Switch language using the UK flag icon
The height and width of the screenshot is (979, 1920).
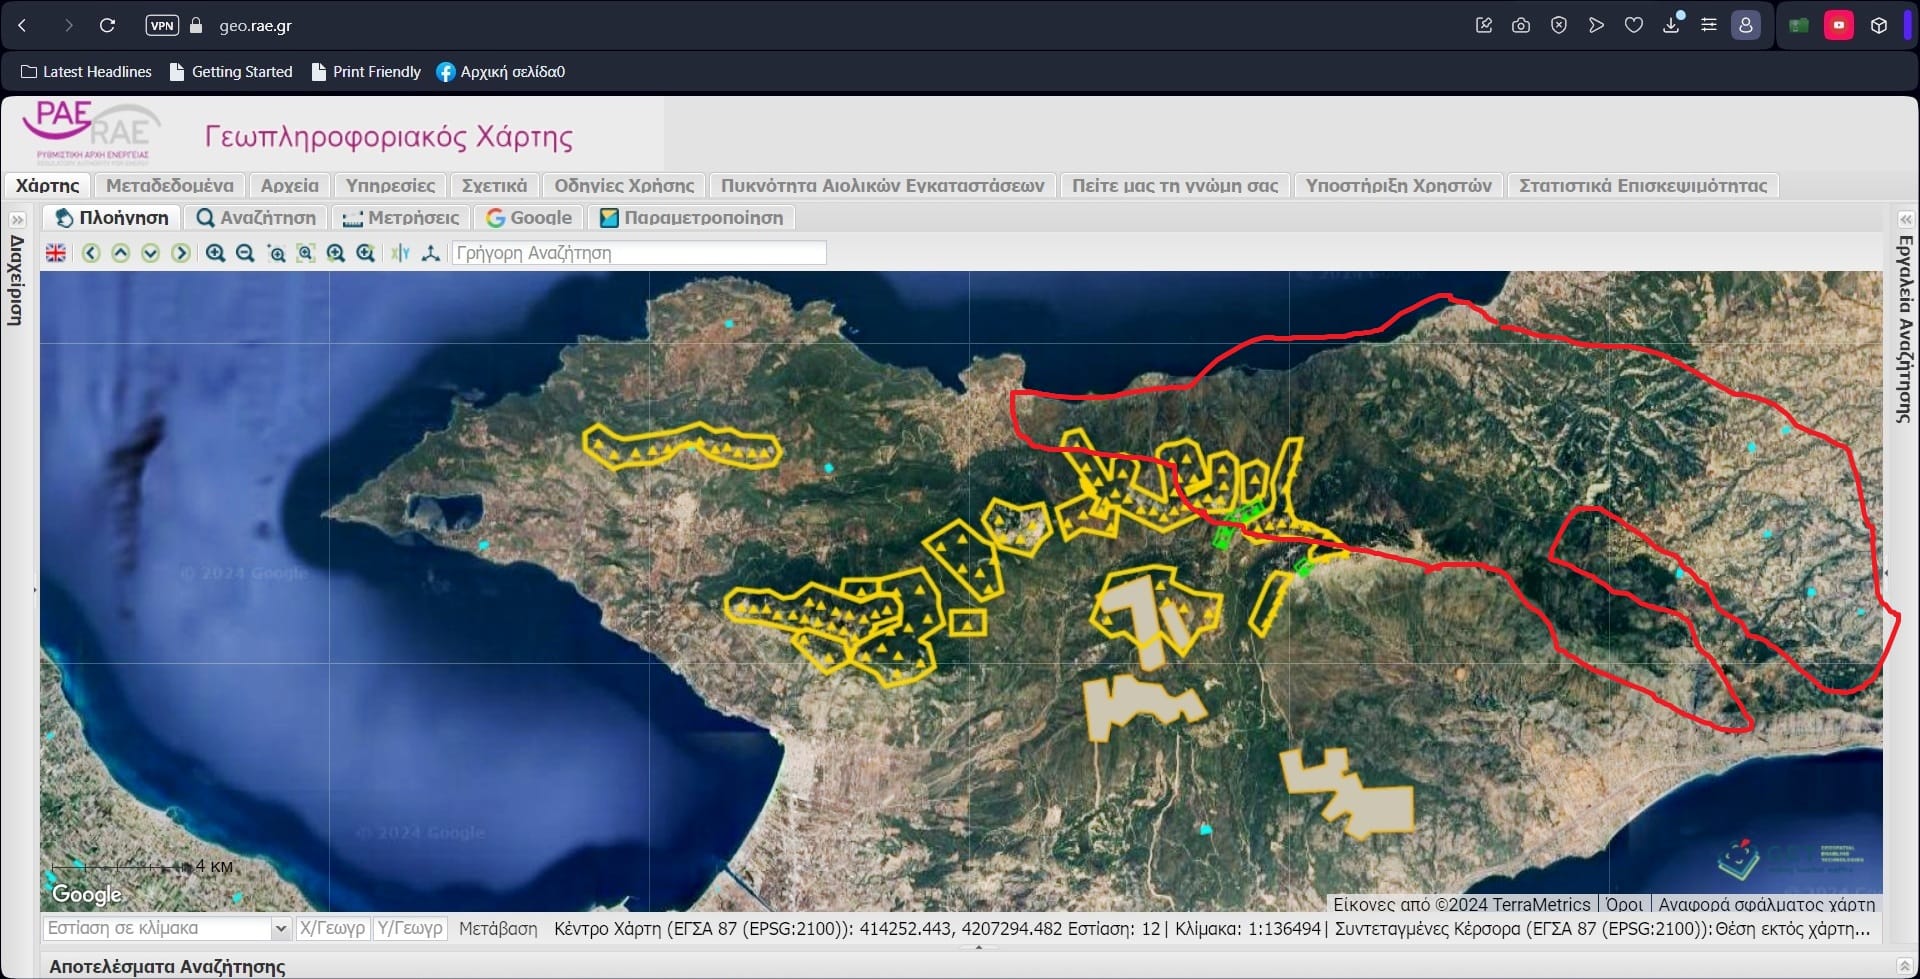(56, 253)
